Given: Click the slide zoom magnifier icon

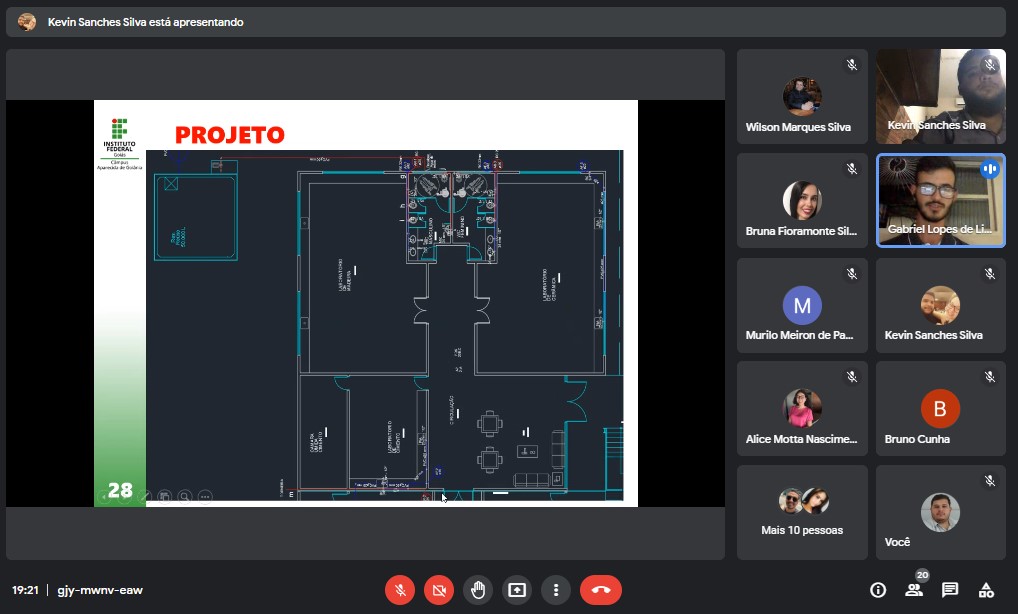Looking at the screenshot, I should pyautogui.click(x=185, y=496).
